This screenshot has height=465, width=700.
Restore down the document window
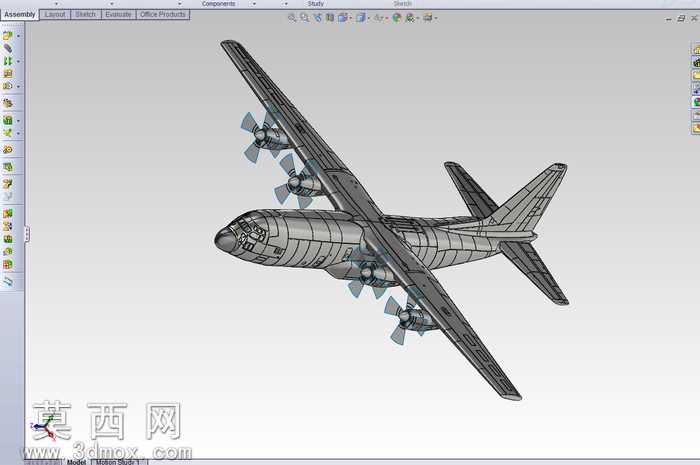point(681,18)
